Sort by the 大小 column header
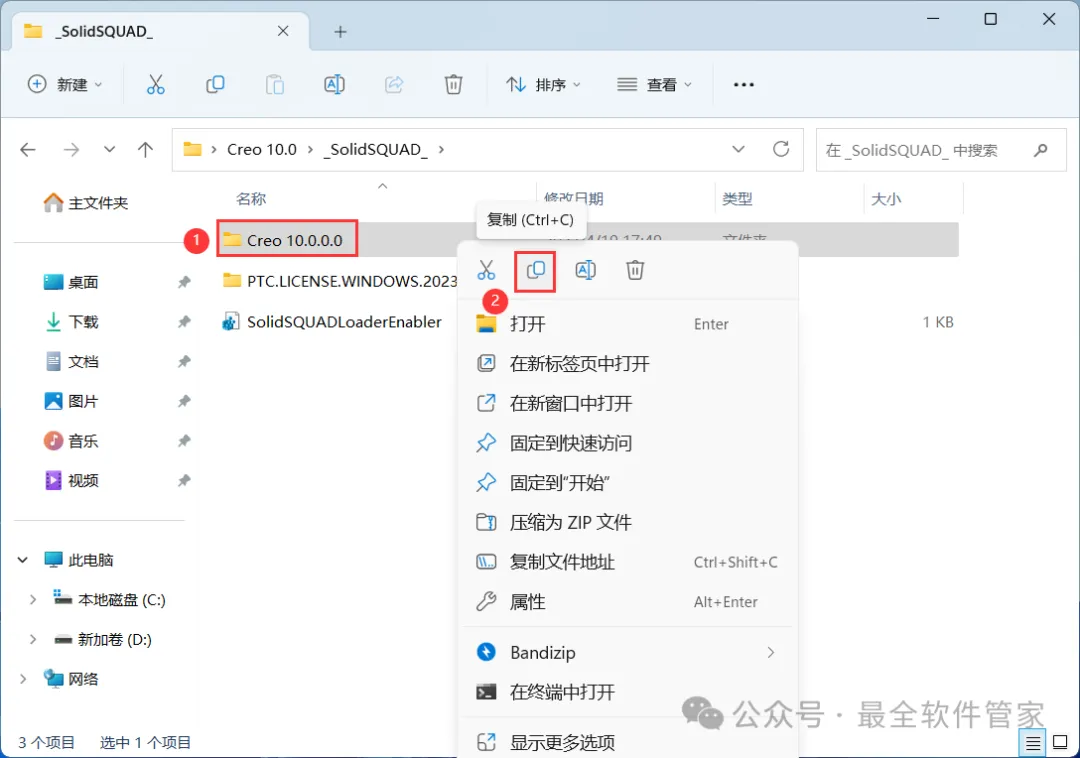Viewport: 1080px width, 758px height. [886, 199]
